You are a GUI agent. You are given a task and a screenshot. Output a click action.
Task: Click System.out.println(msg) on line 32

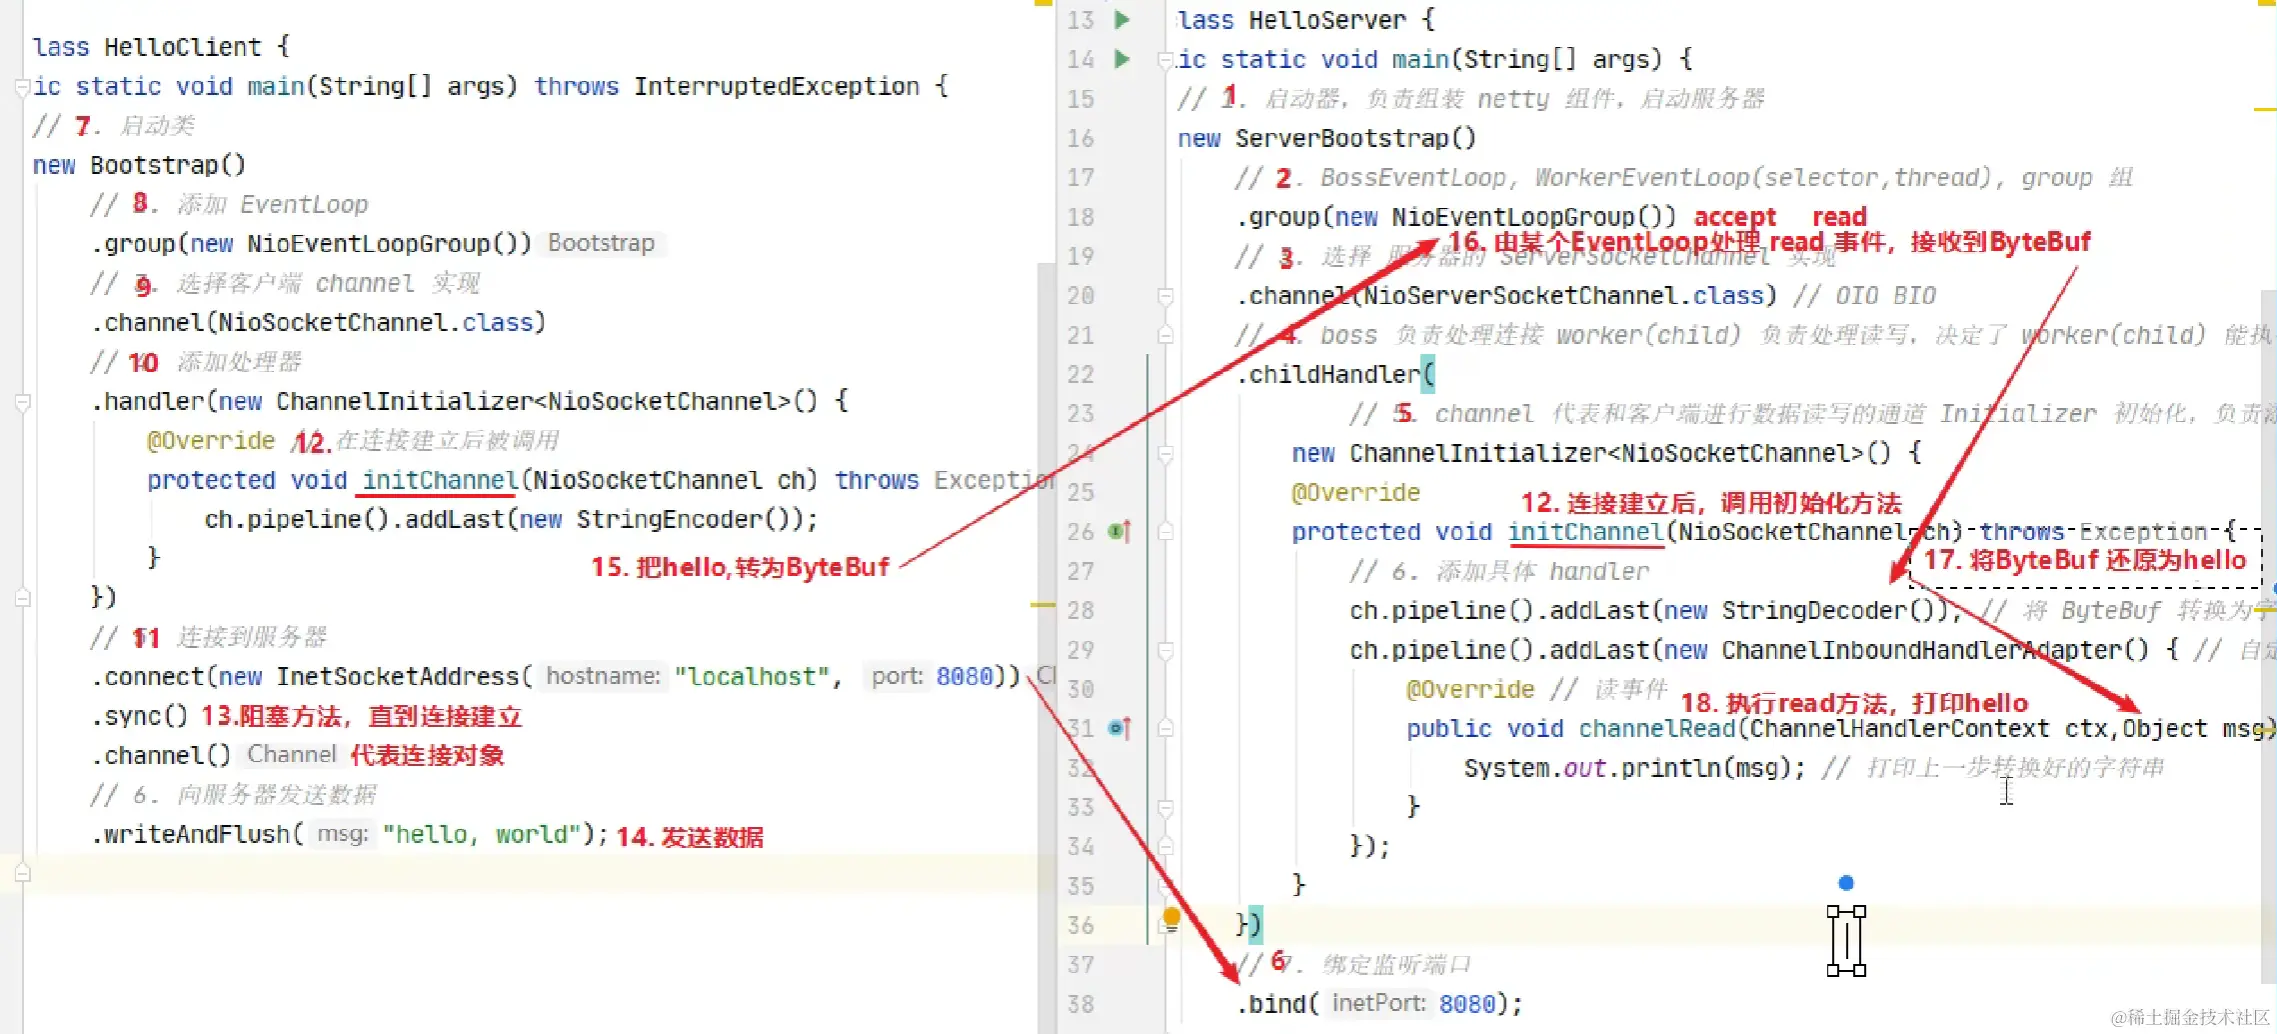1635,768
